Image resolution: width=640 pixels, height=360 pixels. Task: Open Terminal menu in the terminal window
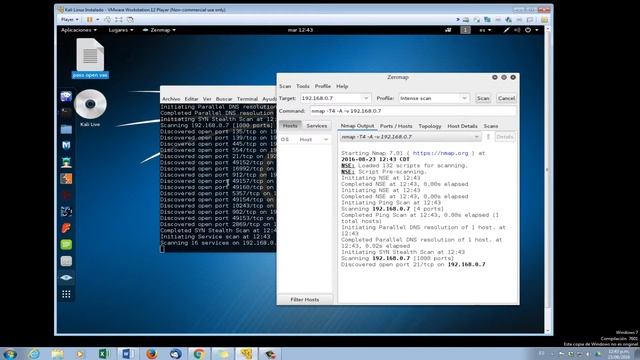click(247, 99)
